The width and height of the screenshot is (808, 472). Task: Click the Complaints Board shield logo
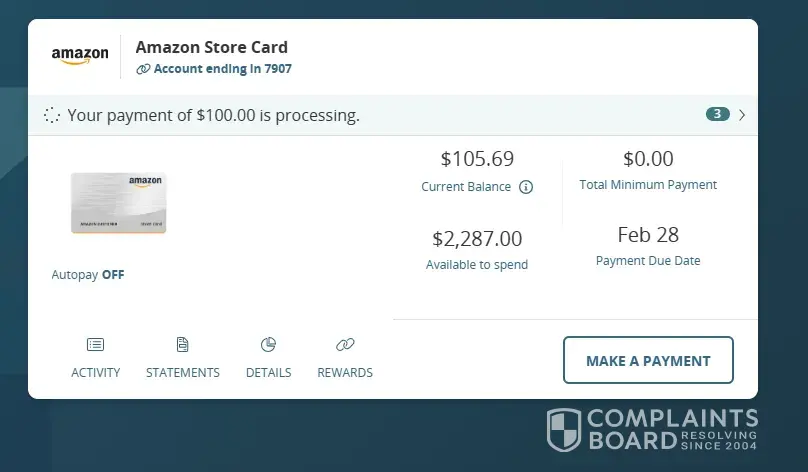(564, 430)
